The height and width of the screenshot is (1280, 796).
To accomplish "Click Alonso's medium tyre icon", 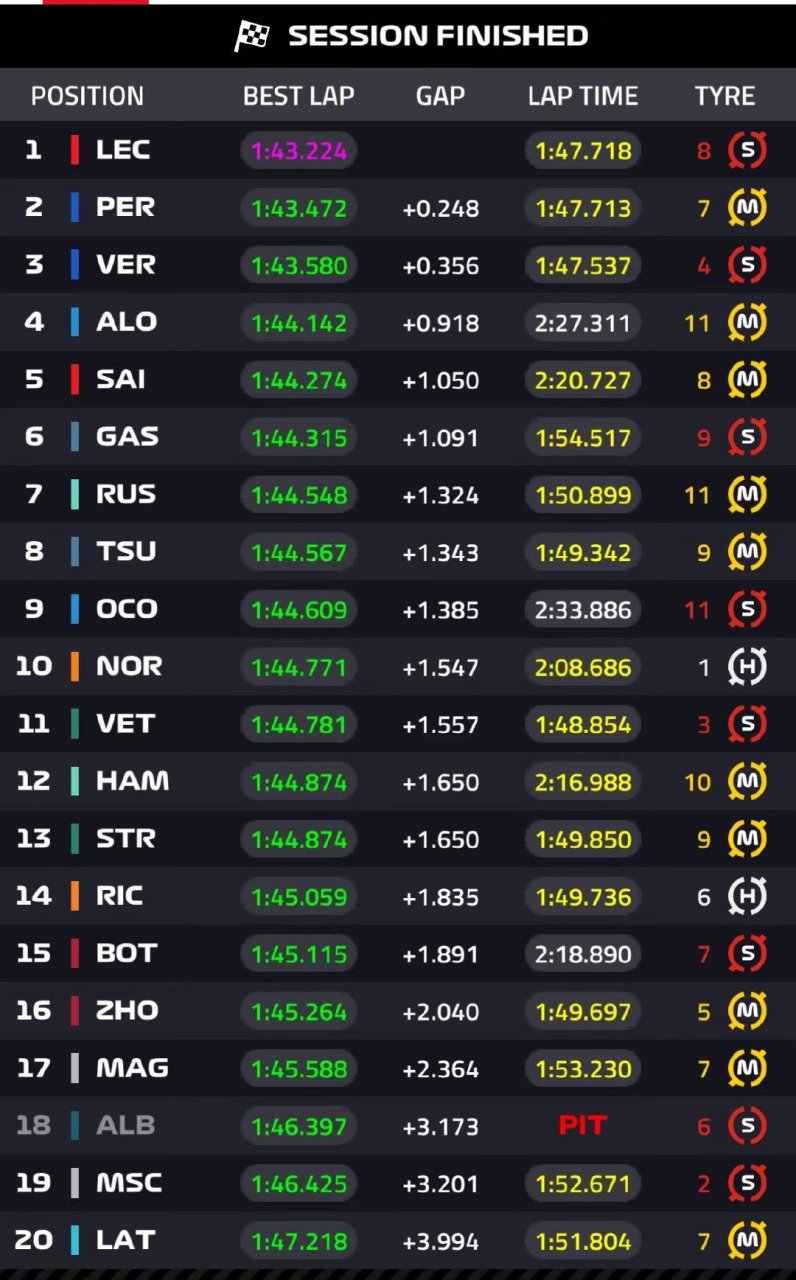I will 747,323.
